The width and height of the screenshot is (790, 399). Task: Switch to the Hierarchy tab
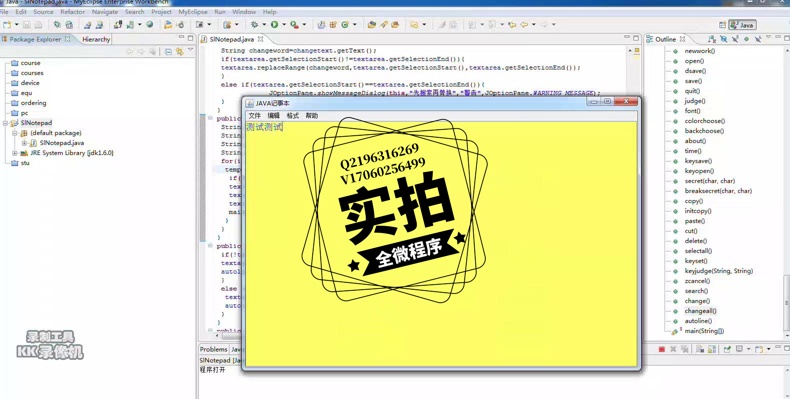click(x=96, y=39)
